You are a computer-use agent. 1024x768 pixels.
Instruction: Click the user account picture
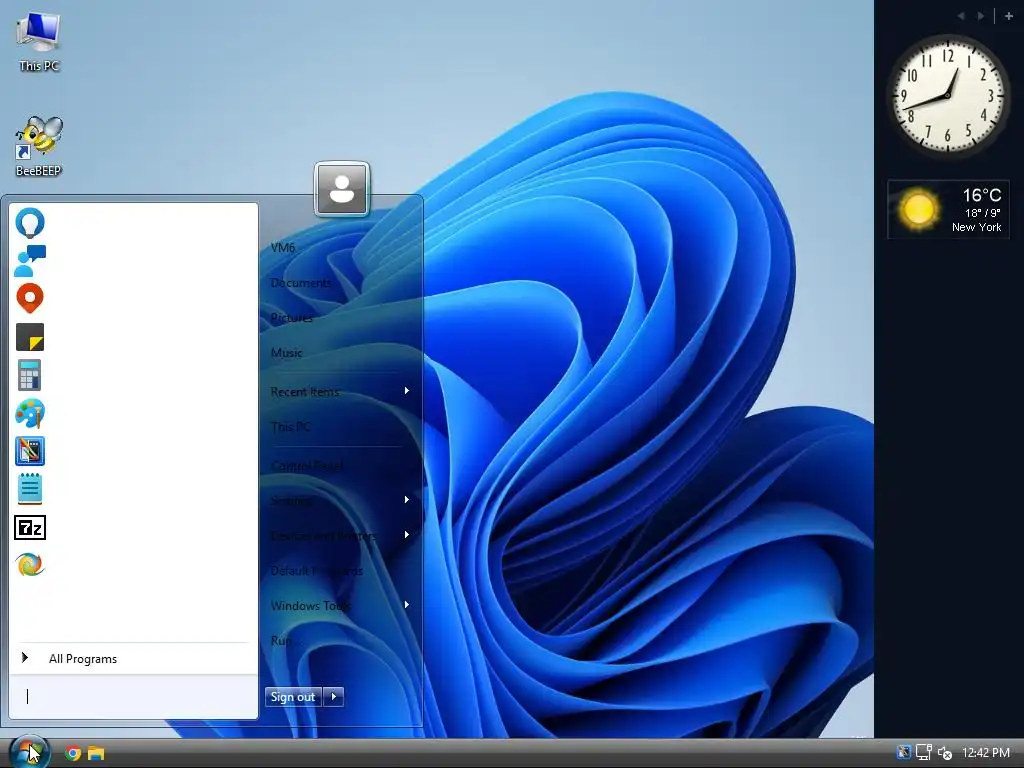(x=342, y=189)
